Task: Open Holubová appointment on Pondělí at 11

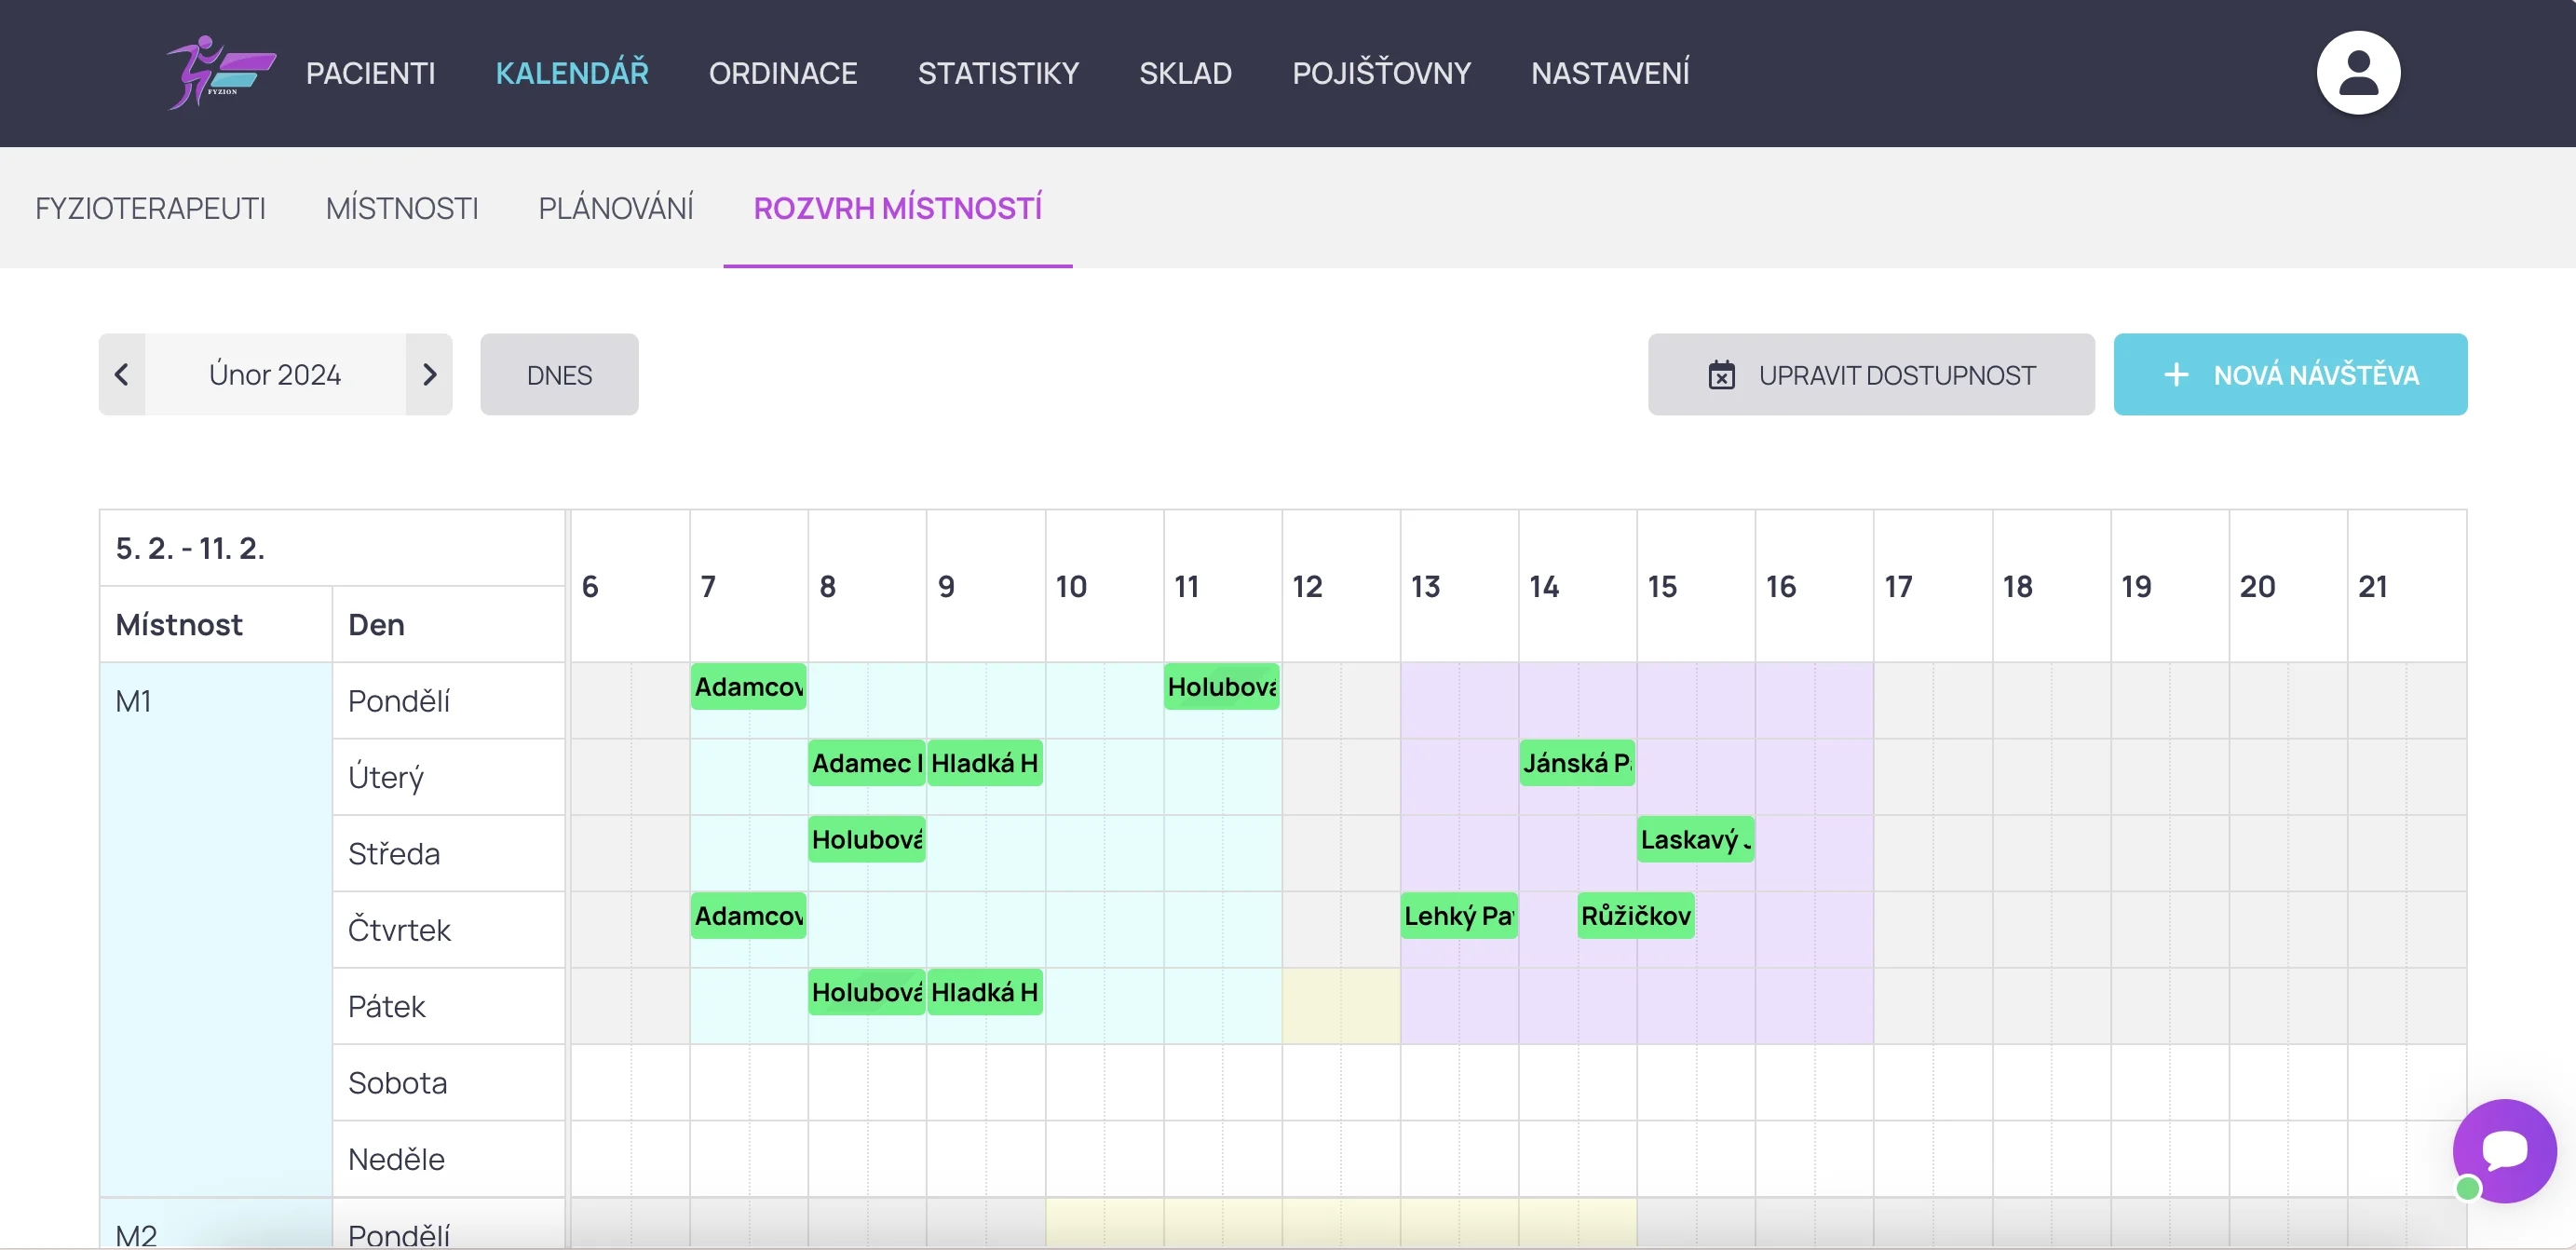Action: tap(1220, 687)
